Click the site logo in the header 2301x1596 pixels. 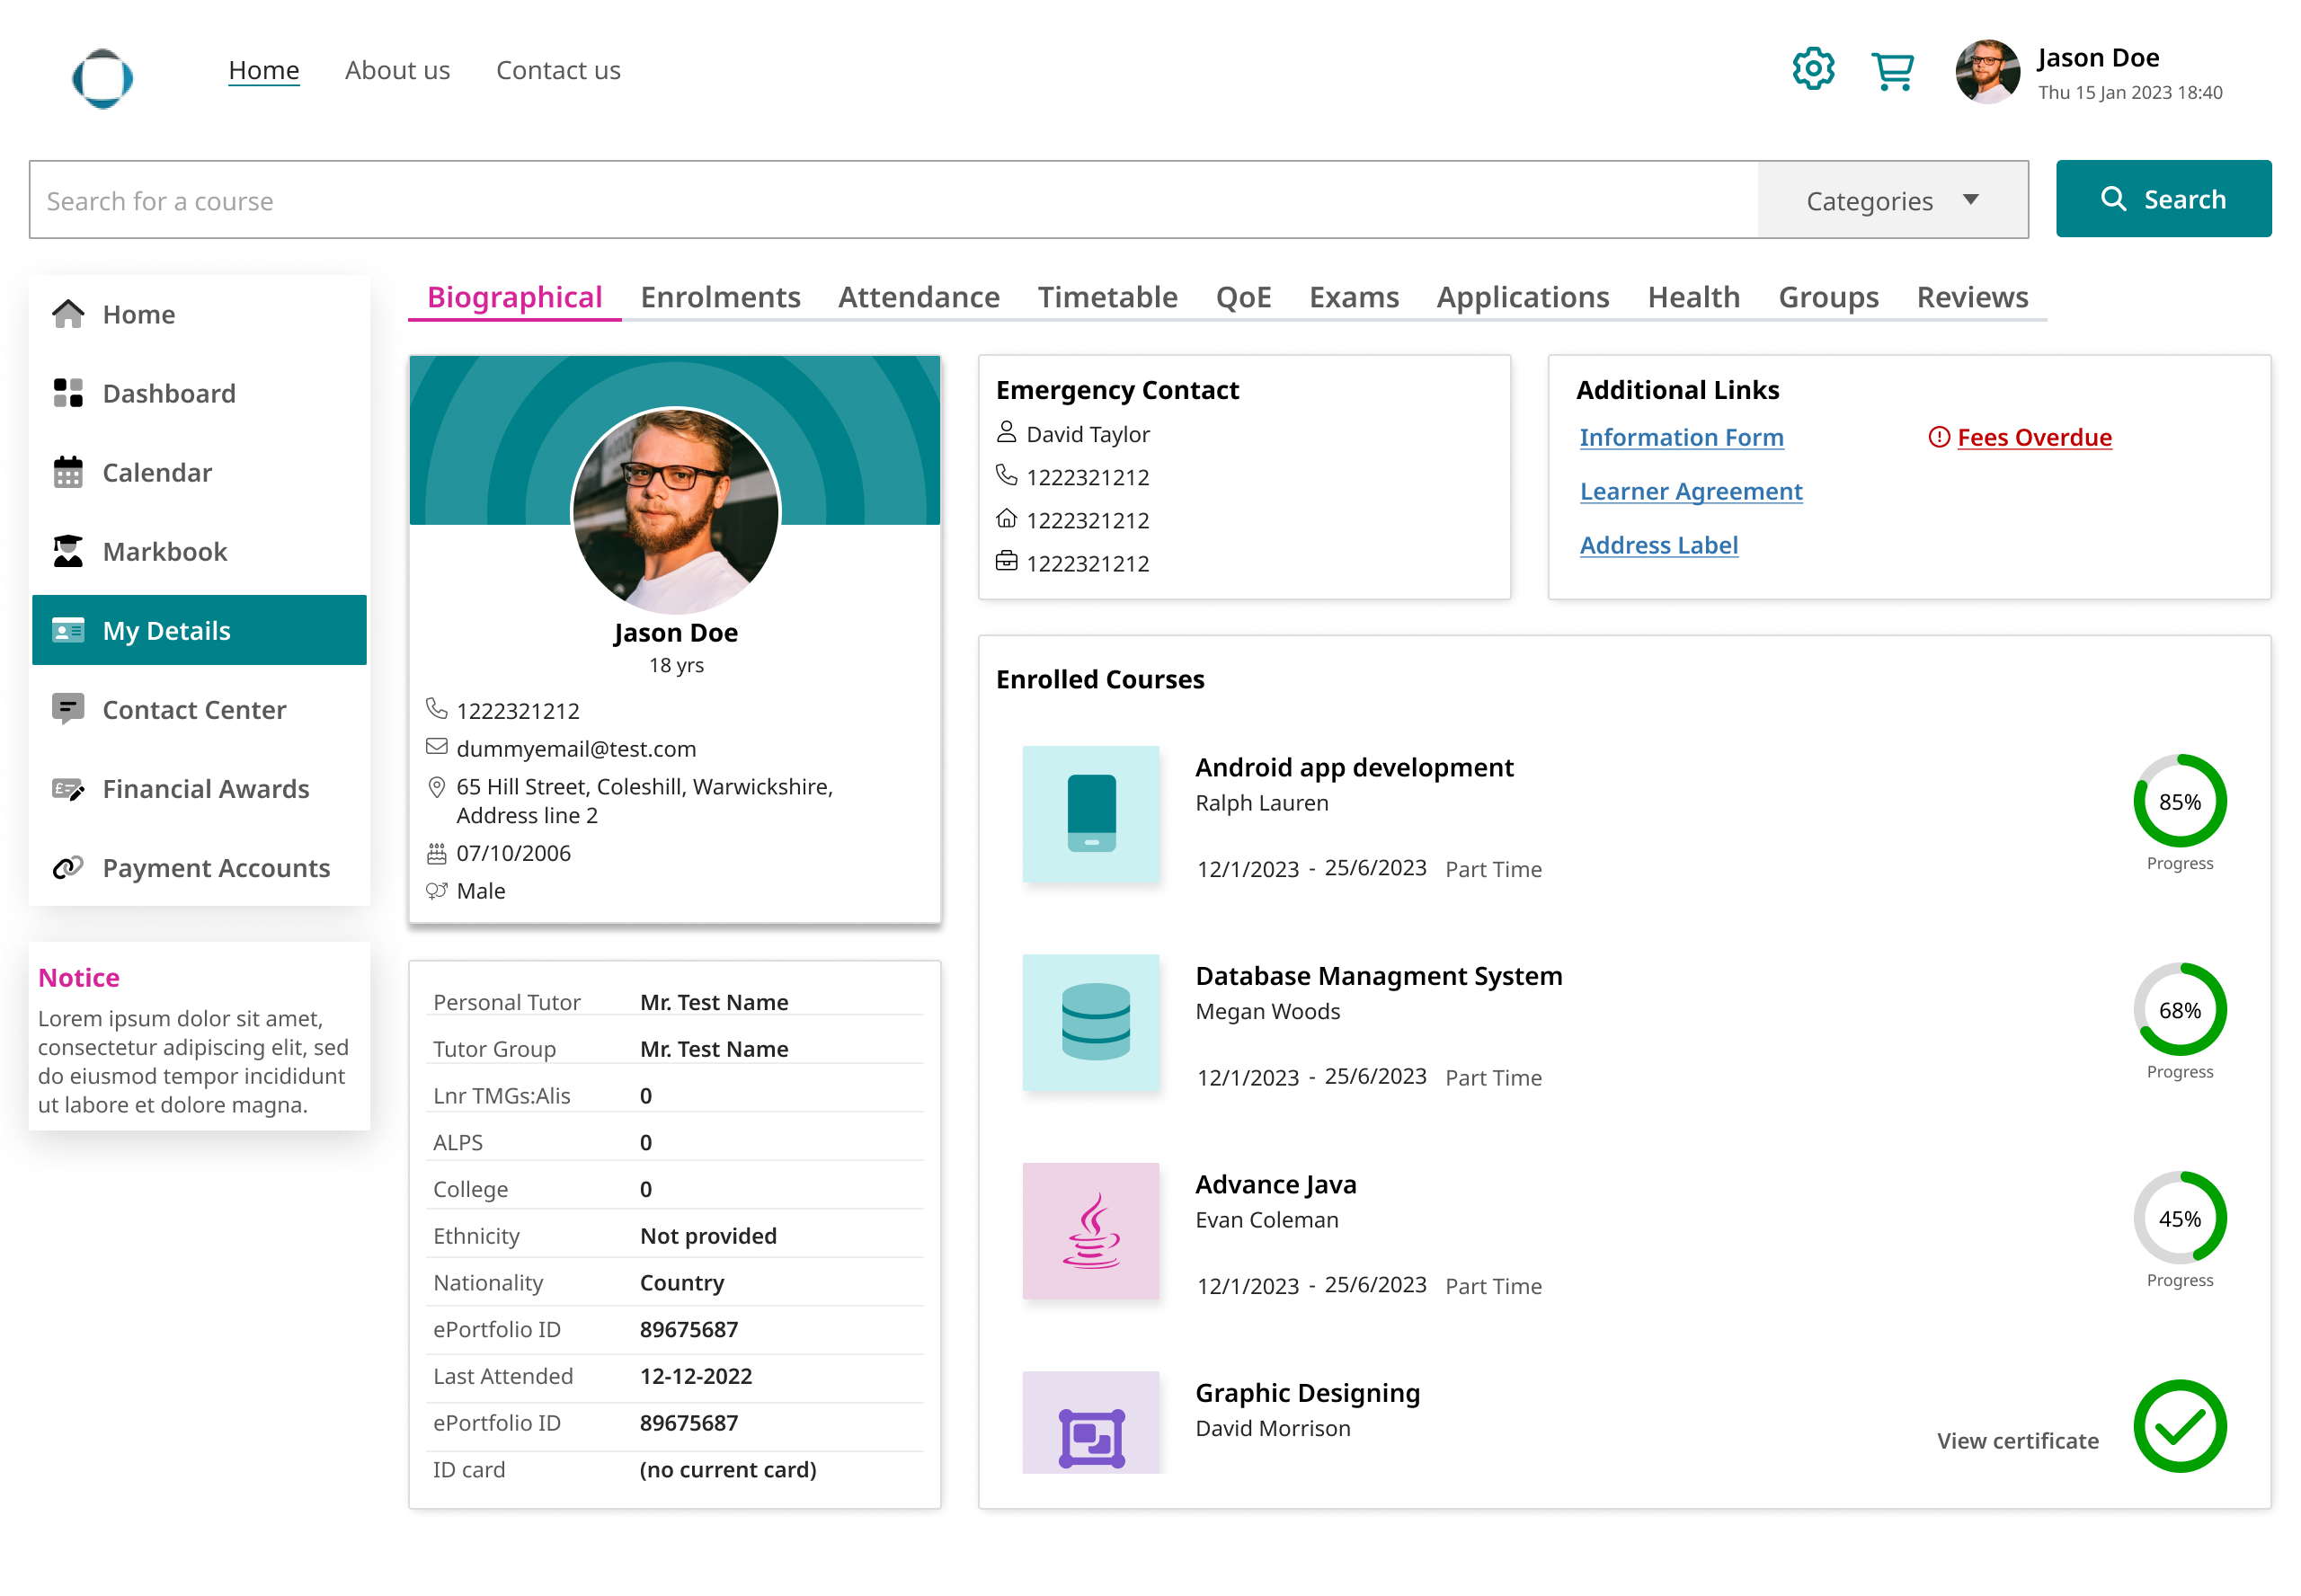pyautogui.click(x=102, y=78)
